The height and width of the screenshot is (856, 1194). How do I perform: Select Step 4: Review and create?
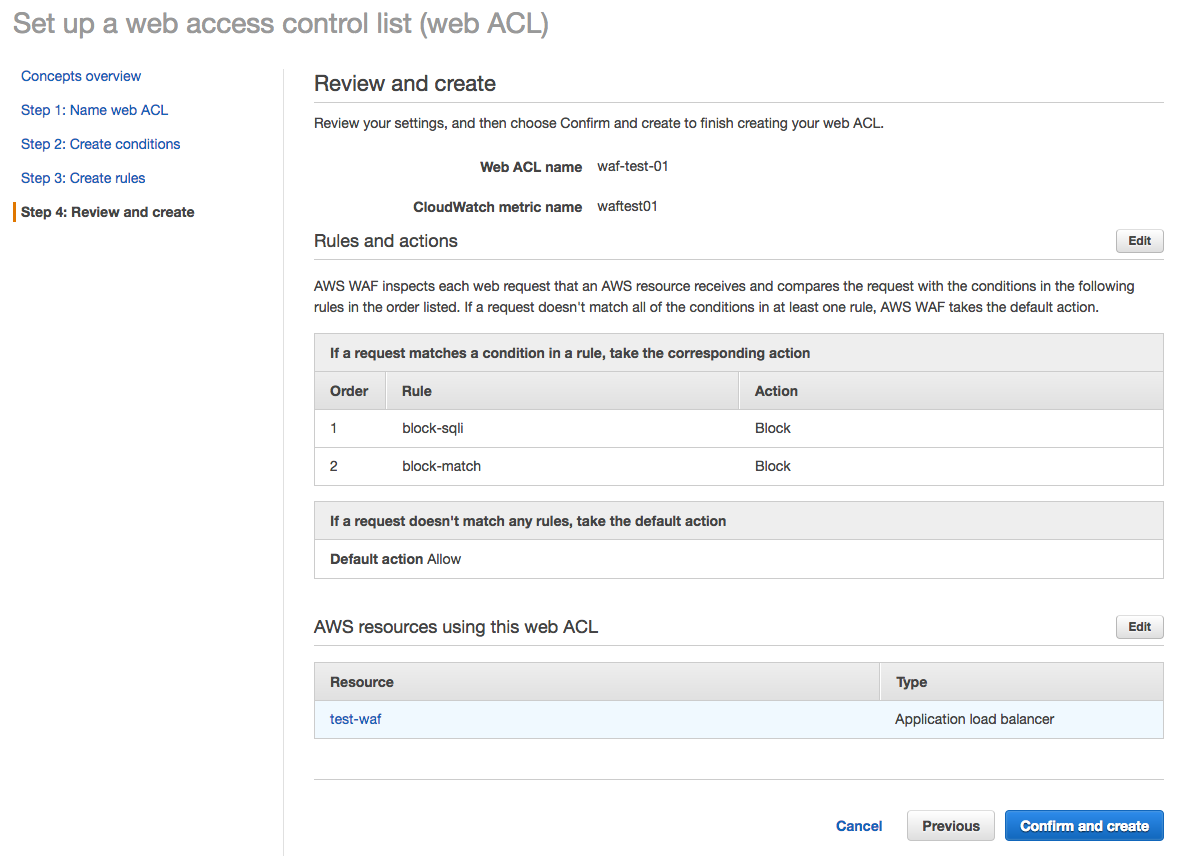coord(106,212)
